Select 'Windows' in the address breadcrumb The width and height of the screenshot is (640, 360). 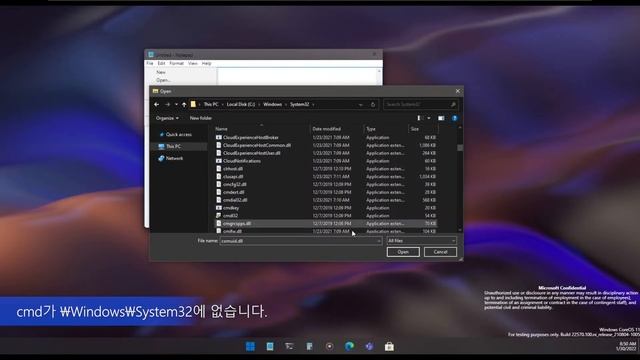coord(272,104)
